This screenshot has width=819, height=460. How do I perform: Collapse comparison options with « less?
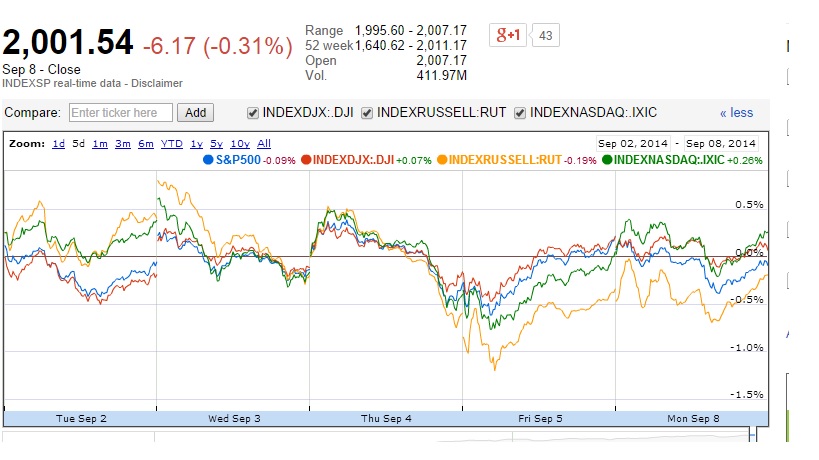pyautogui.click(x=736, y=113)
